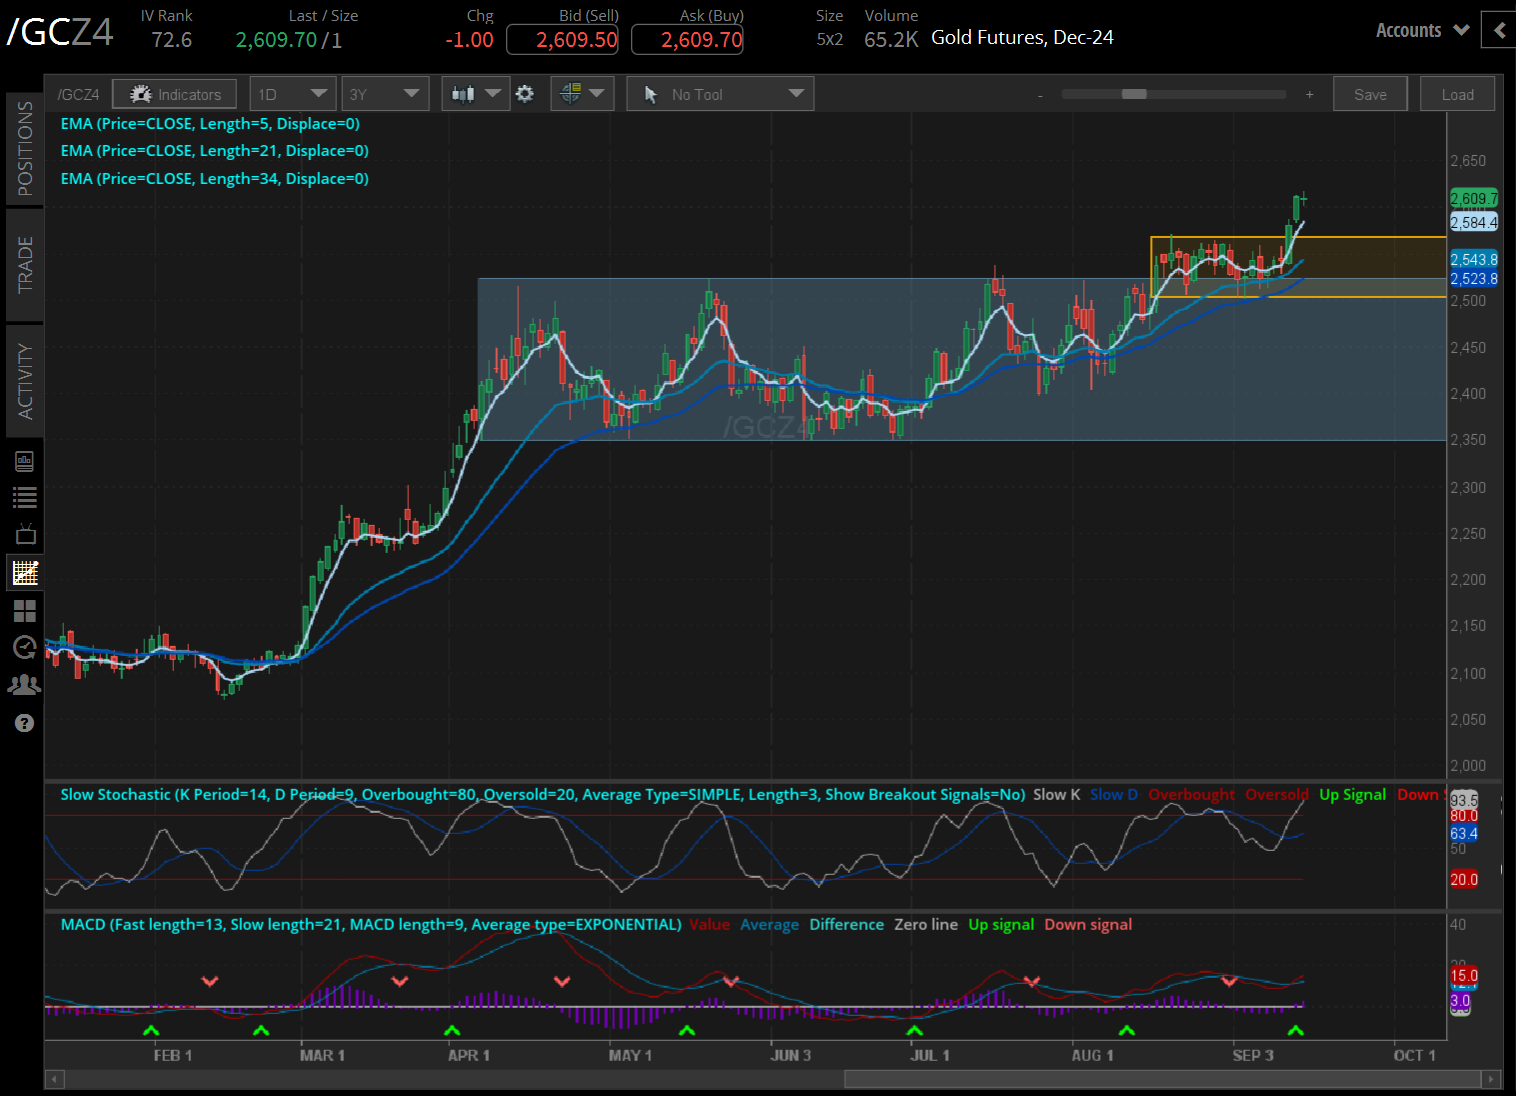This screenshot has height=1096, width=1516.
Task: Click the Load button
Action: pyautogui.click(x=1457, y=93)
